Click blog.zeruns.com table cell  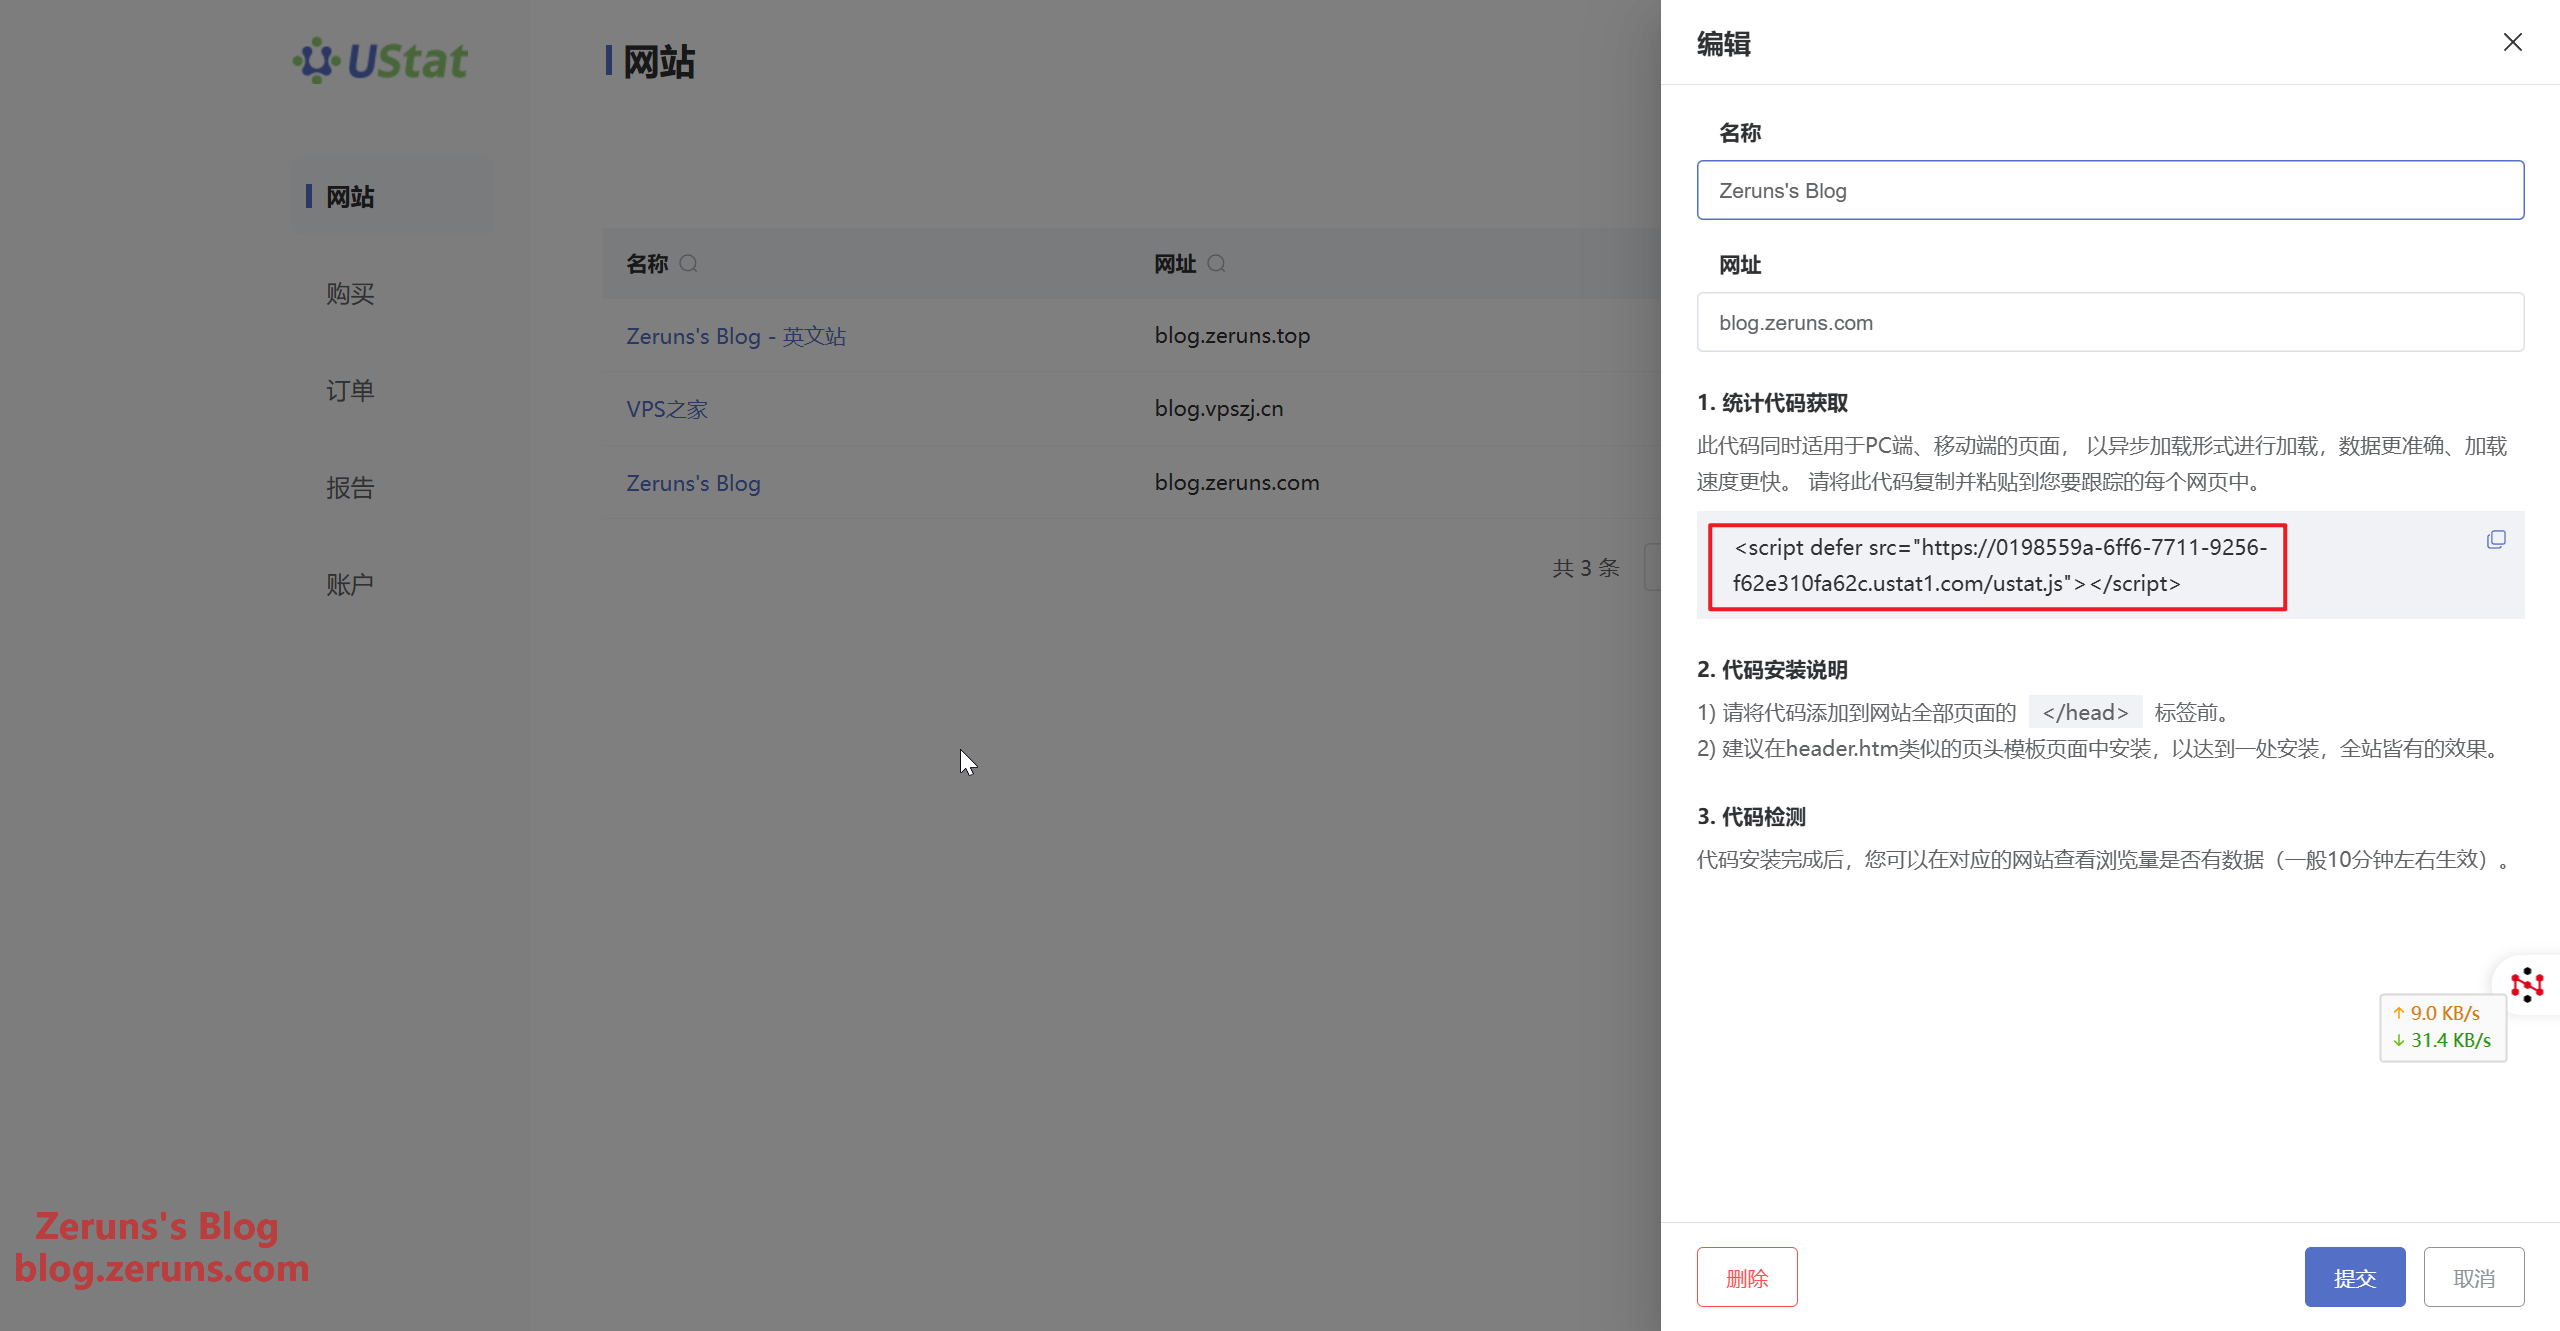pyautogui.click(x=1236, y=483)
